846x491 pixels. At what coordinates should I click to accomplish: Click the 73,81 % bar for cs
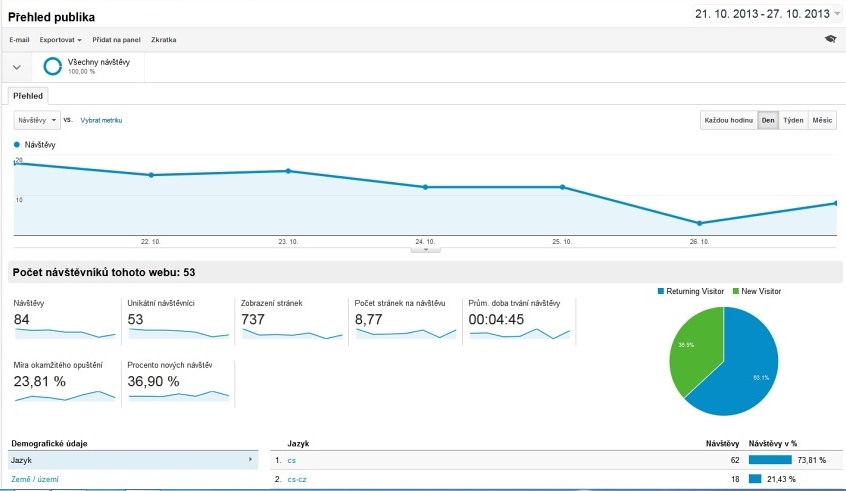coord(770,460)
